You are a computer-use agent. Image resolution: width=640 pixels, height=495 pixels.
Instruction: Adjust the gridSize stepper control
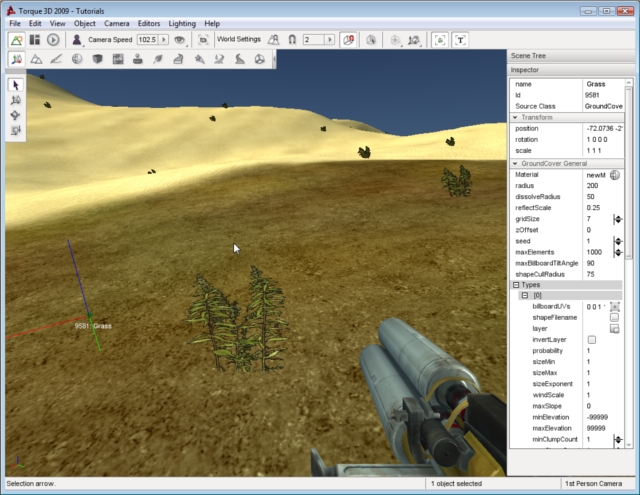coord(617,219)
